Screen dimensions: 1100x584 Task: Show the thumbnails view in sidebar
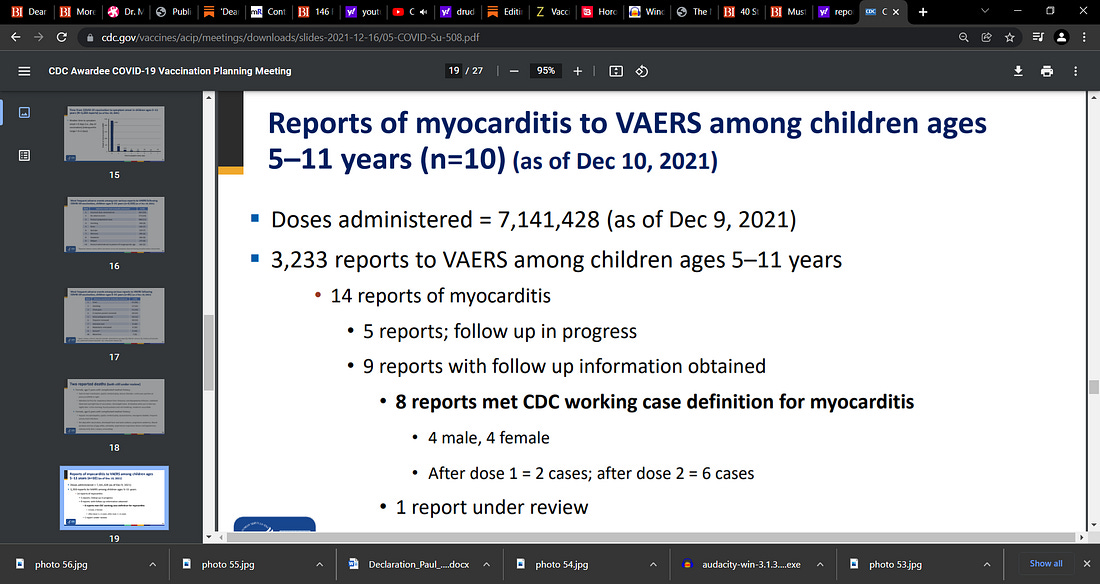[x=24, y=113]
